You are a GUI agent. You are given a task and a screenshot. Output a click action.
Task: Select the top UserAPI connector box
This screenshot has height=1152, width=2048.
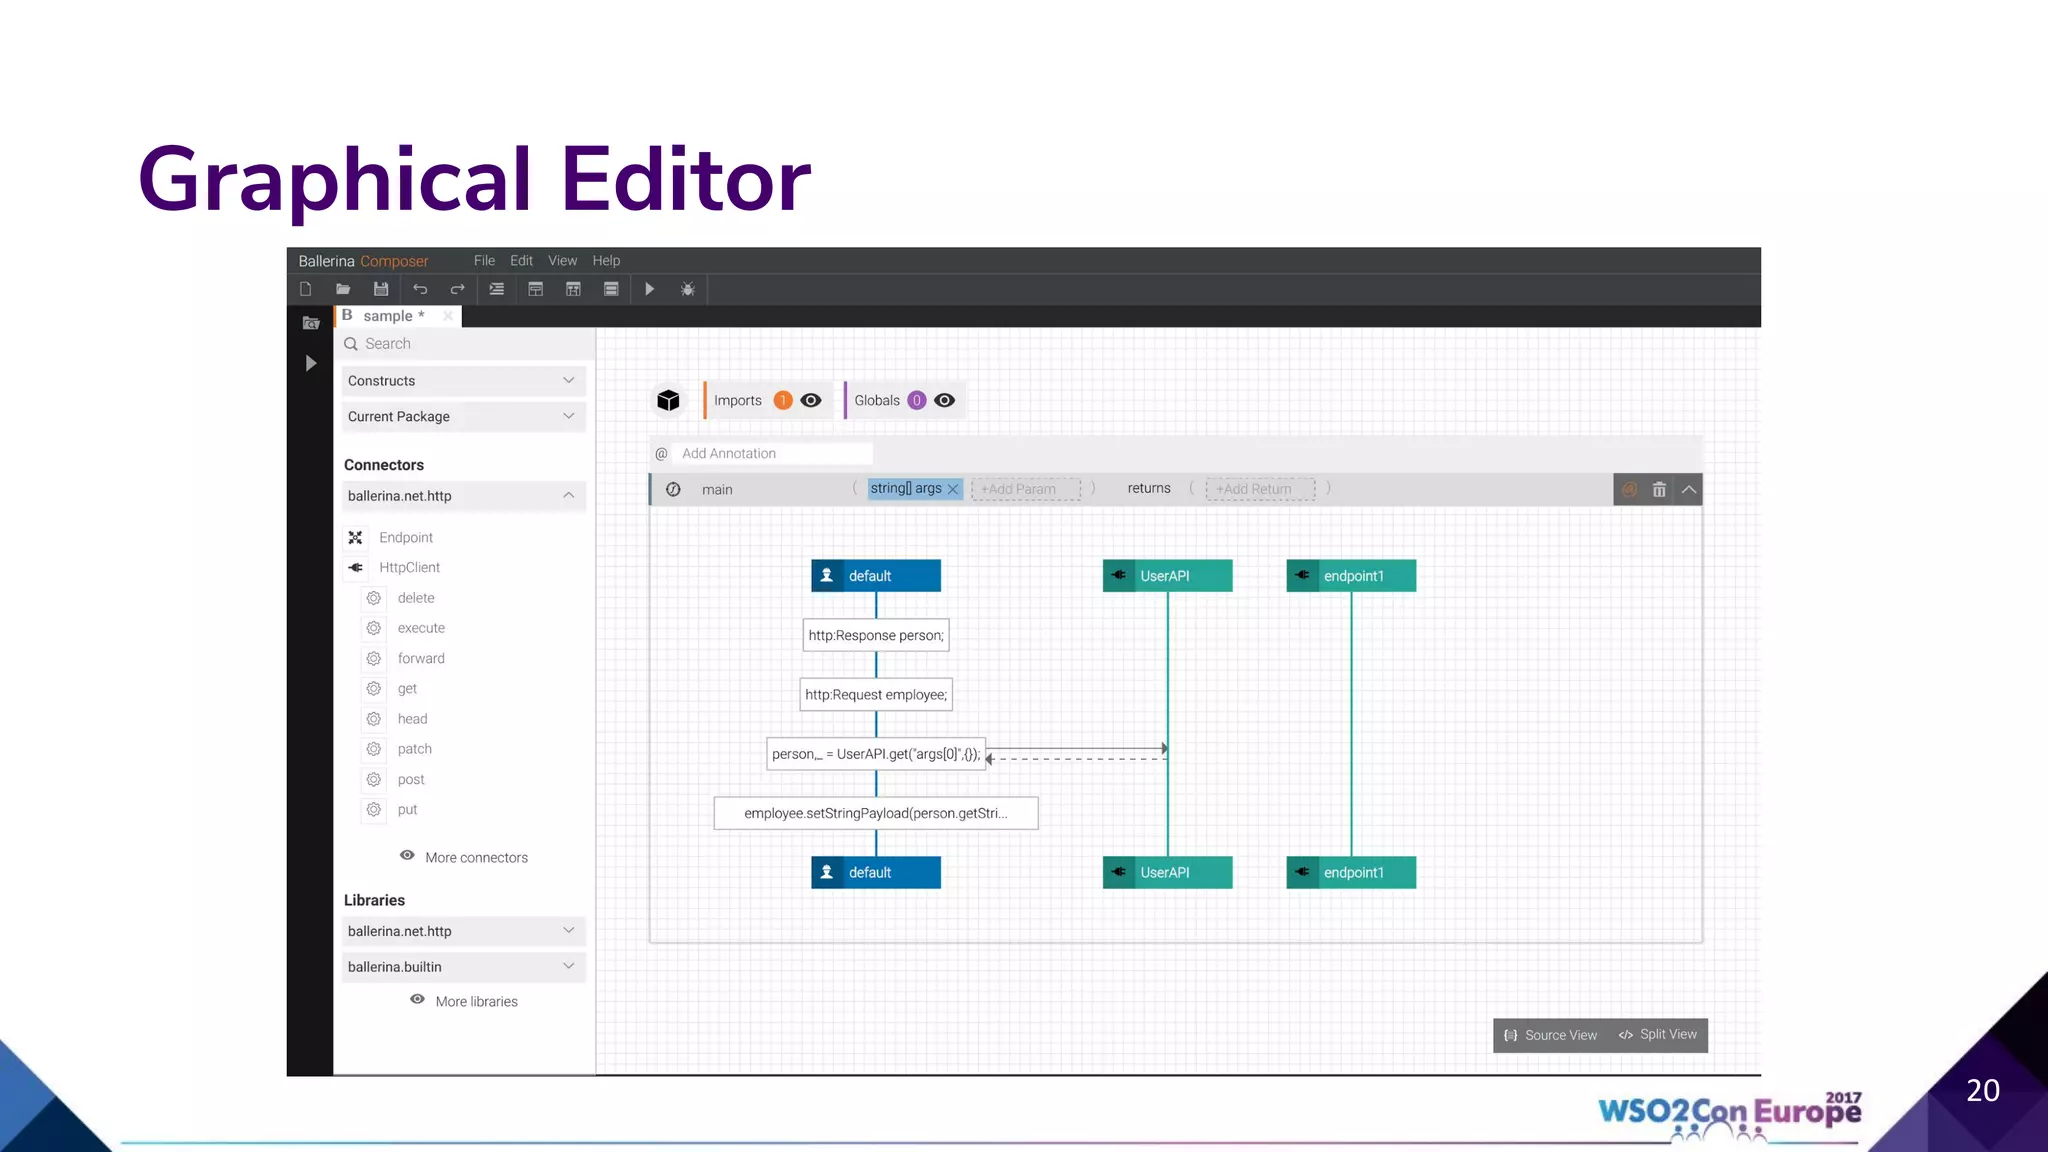pos(1167,576)
